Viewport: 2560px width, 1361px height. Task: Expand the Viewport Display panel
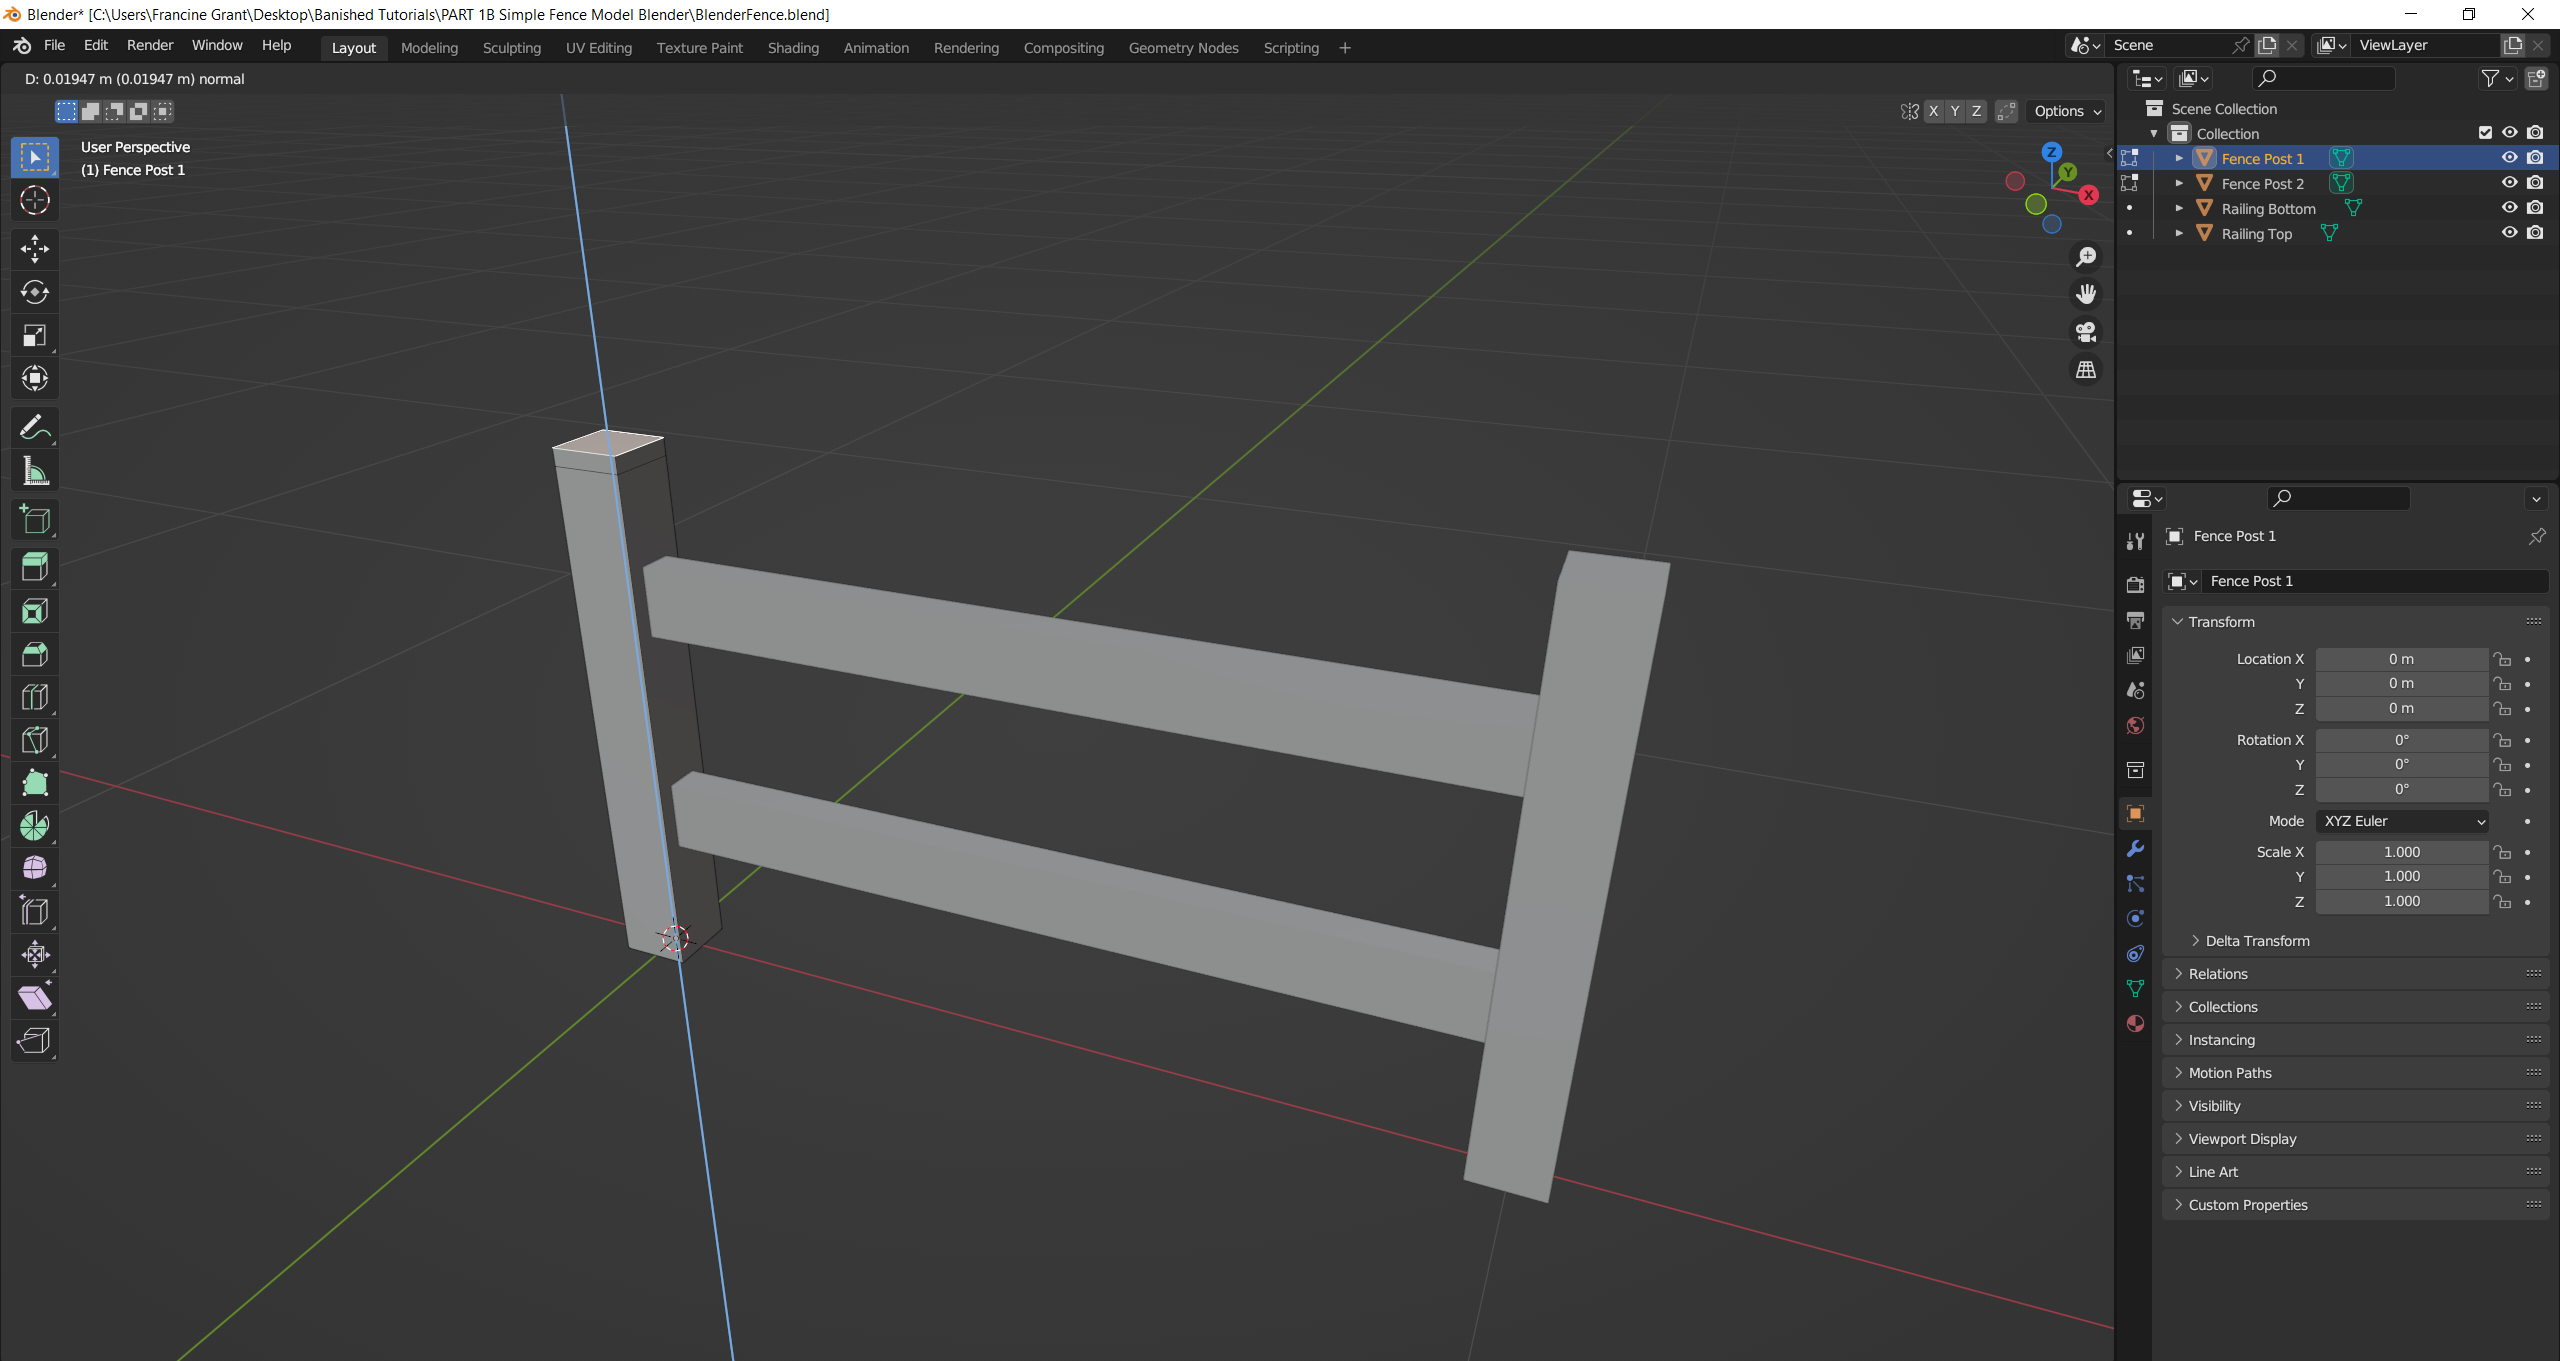[x=2242, y=1139]
